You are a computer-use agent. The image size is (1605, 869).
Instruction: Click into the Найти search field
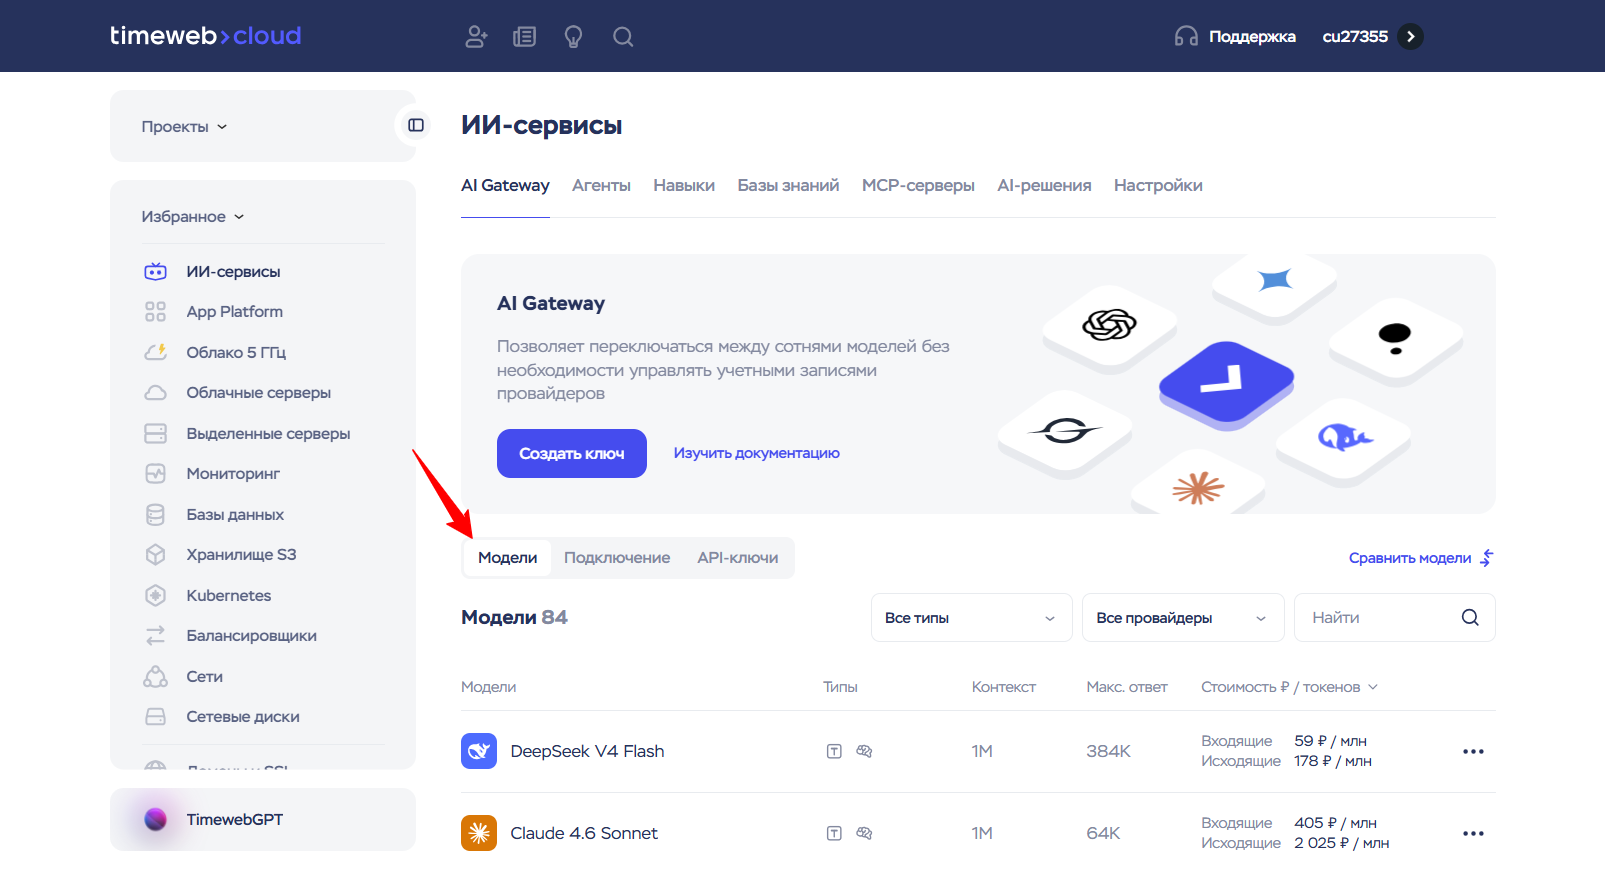[x=1394, y=618]
